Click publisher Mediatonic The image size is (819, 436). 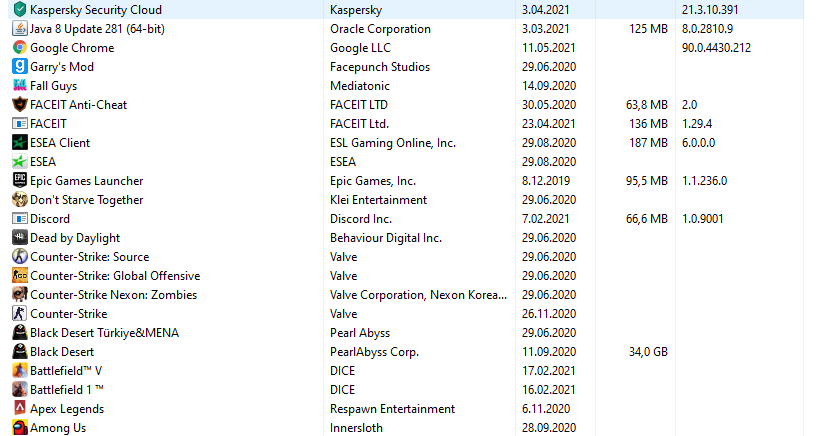[x=360, y=86]
